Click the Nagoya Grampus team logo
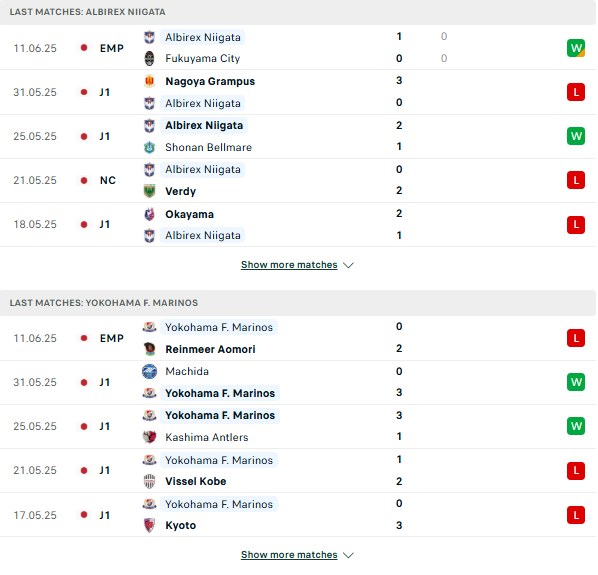Screen dimensions: 598x575 point(150,81)
